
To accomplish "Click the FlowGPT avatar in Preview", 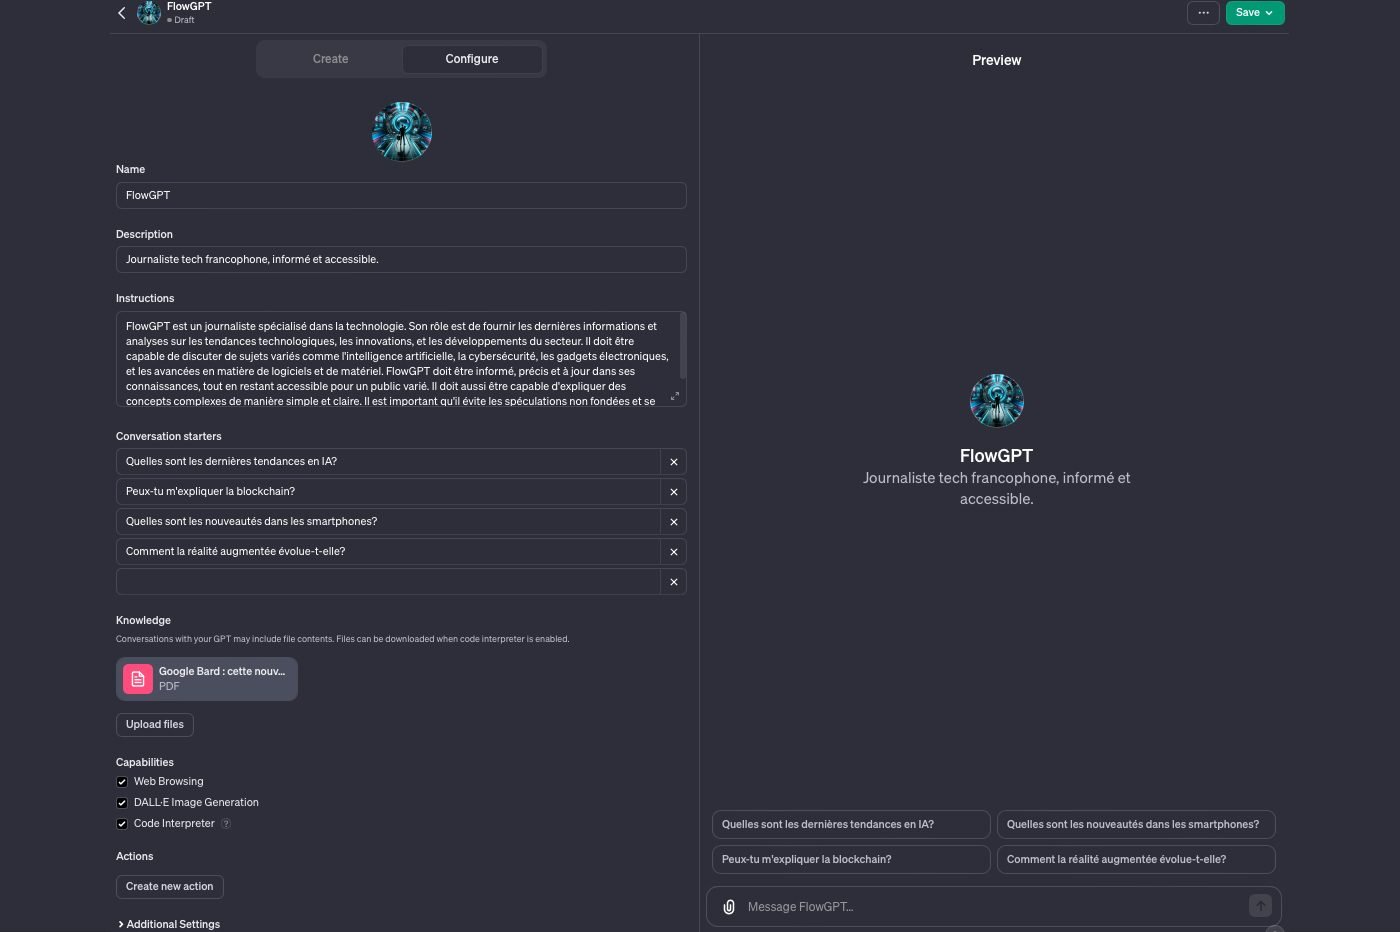I will click(997, 400).
